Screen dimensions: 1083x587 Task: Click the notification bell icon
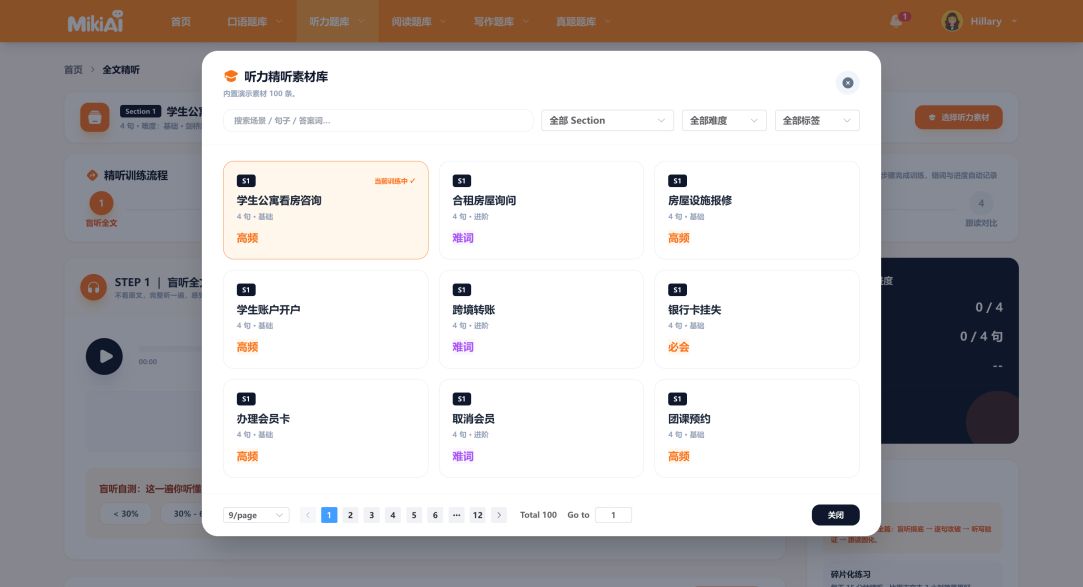coord(897,21)
